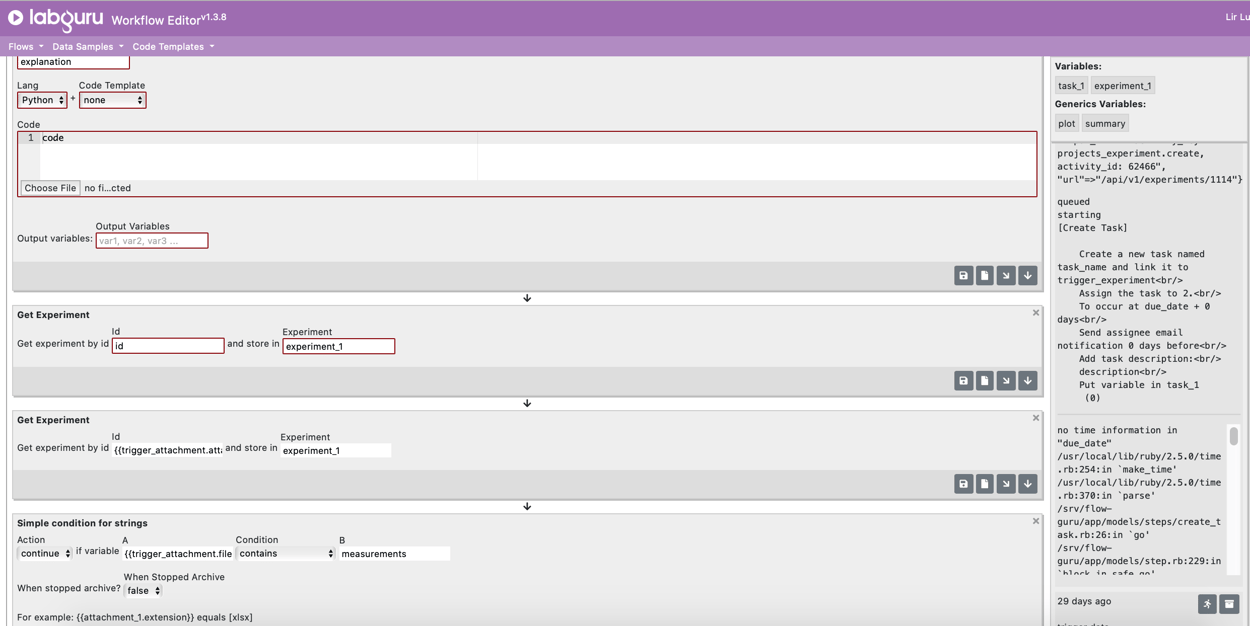
Task: Open the Lang dropdown set to Python
Action: coord(41,99)
